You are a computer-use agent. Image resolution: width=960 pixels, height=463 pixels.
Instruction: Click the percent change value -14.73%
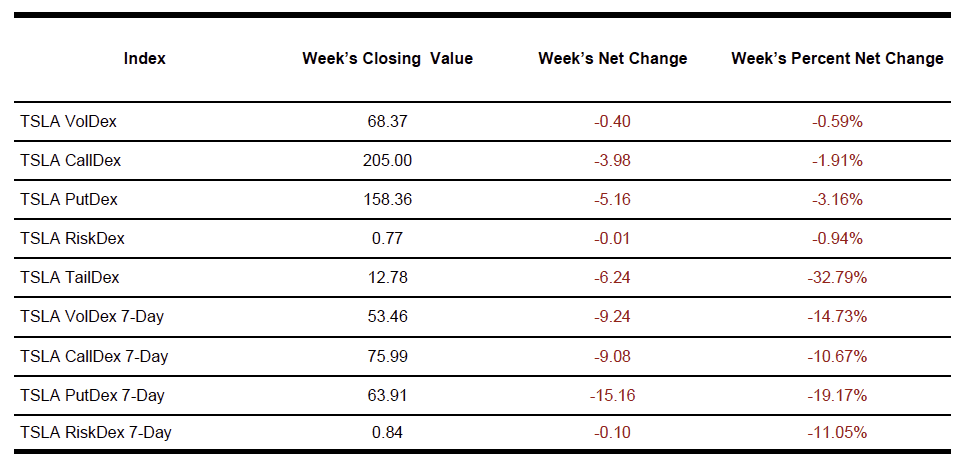click(837, 317)
